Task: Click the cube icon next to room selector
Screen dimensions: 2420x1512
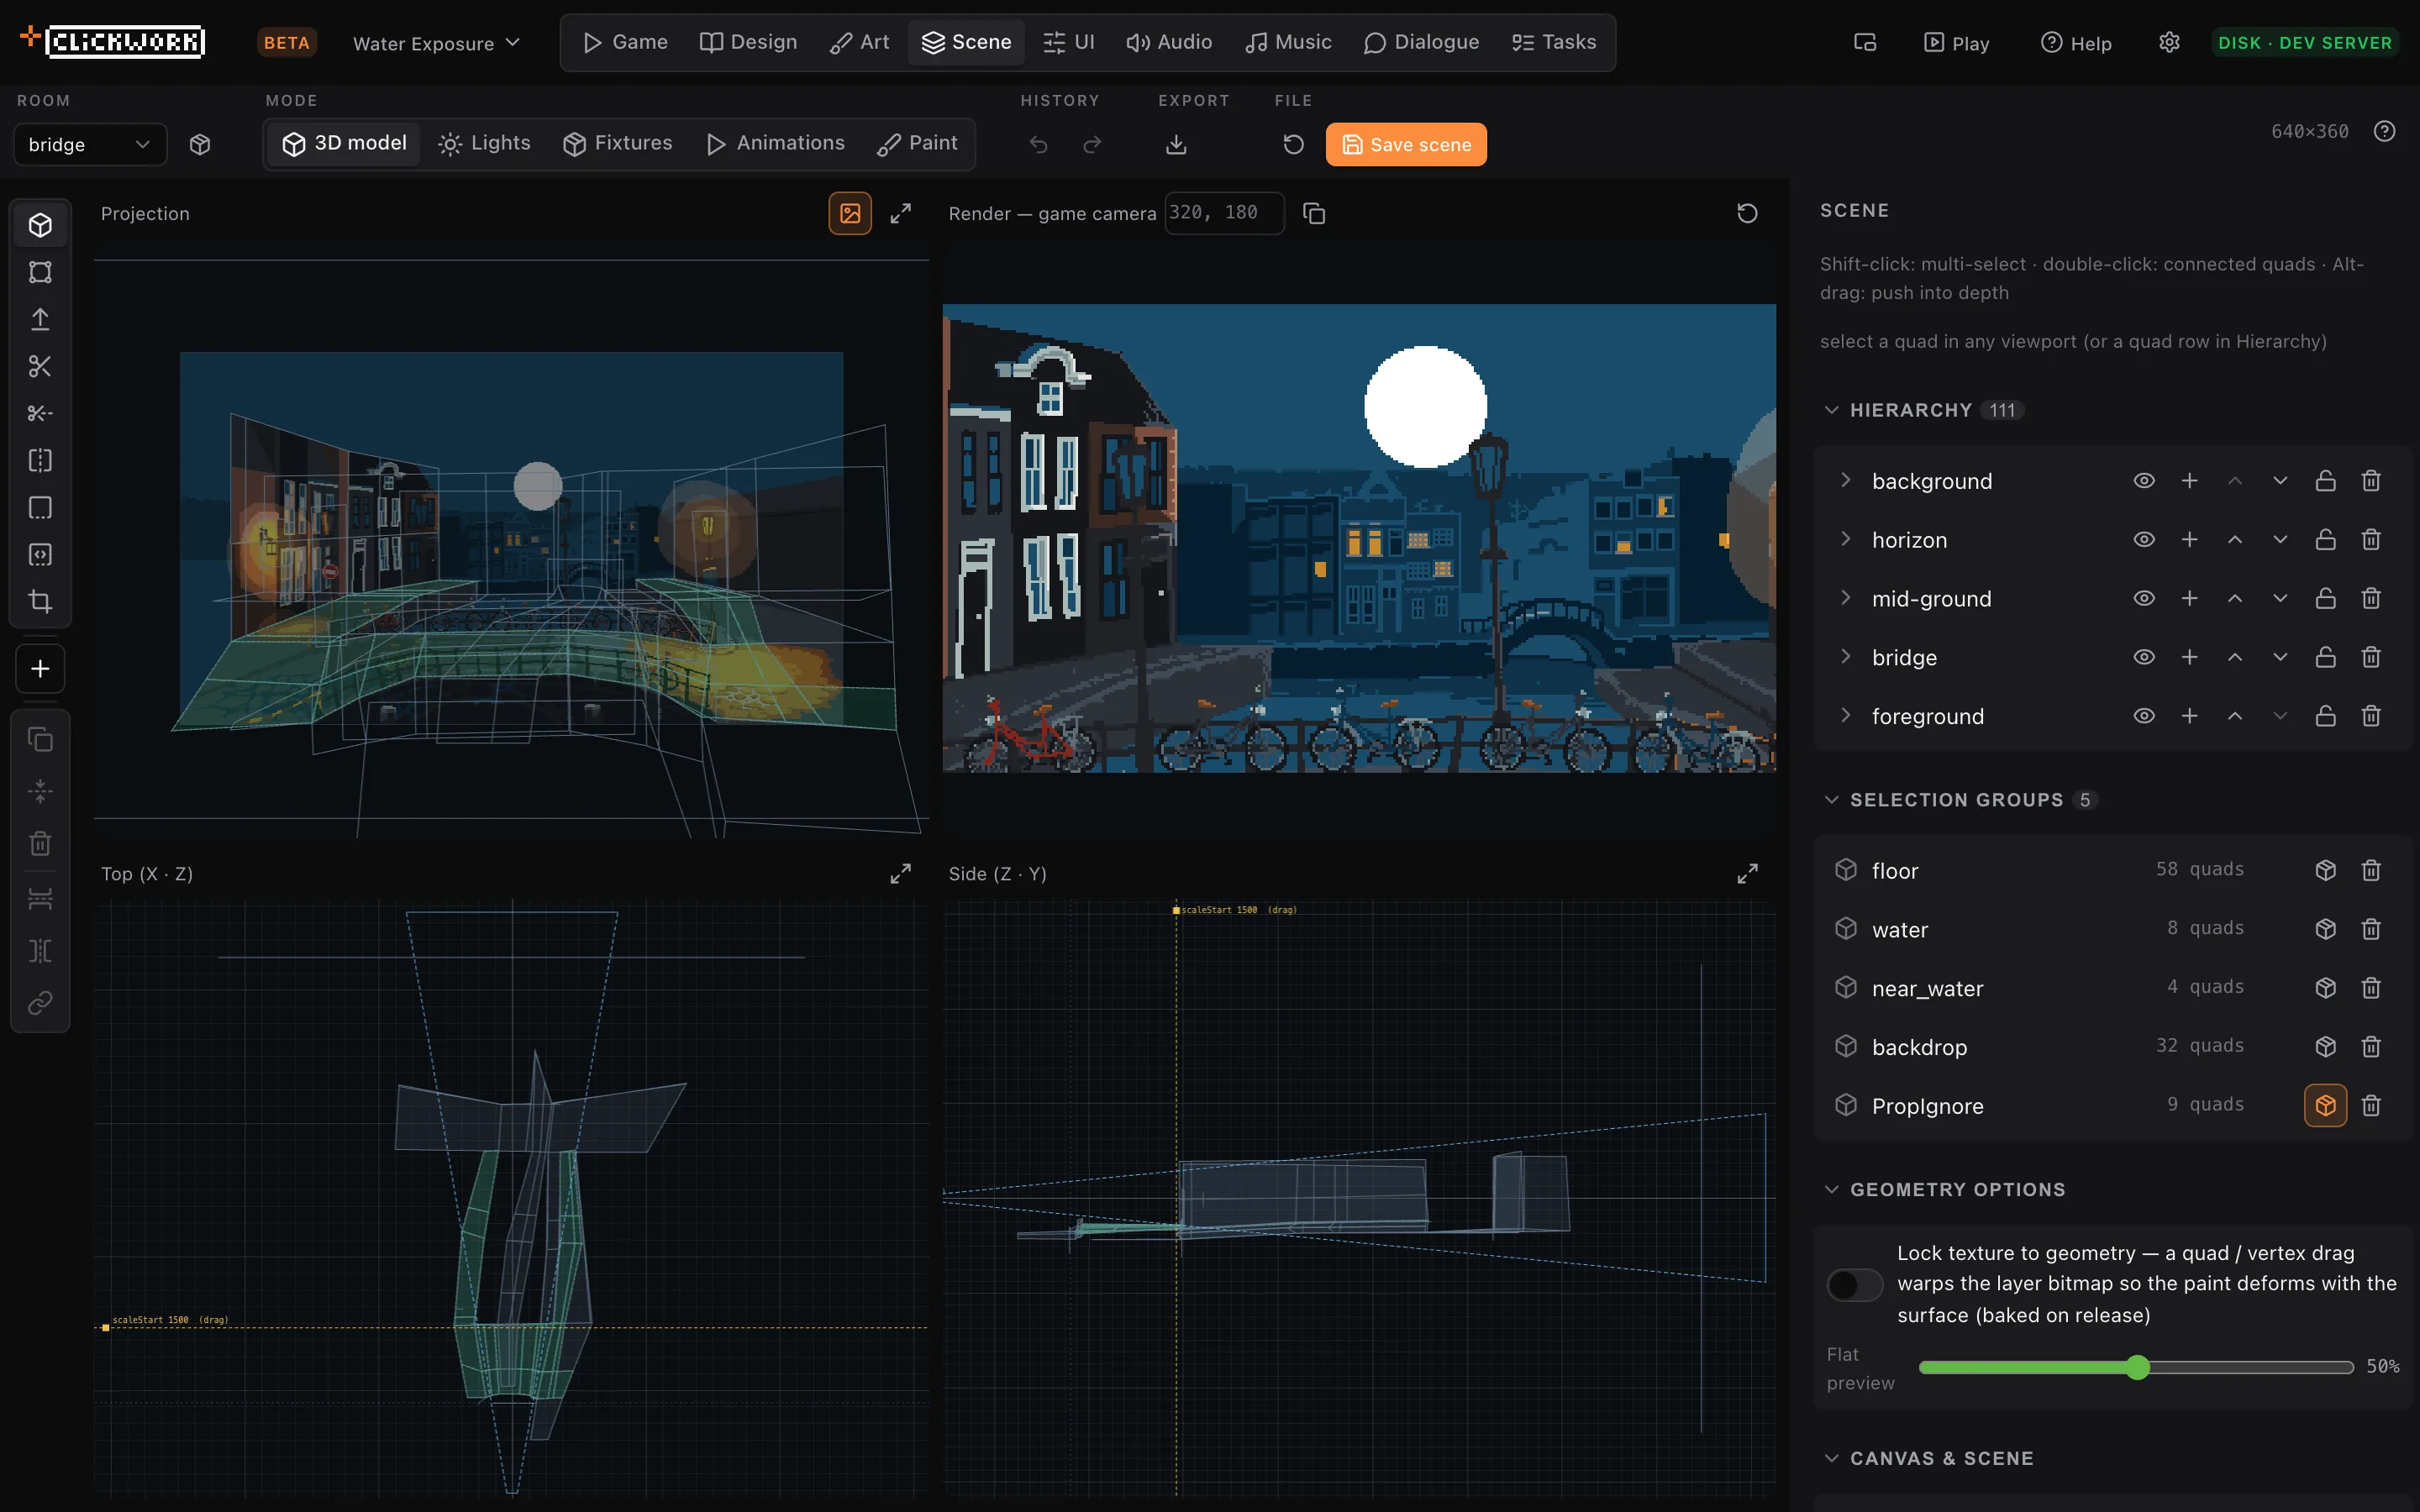Action: coord(200,144)
